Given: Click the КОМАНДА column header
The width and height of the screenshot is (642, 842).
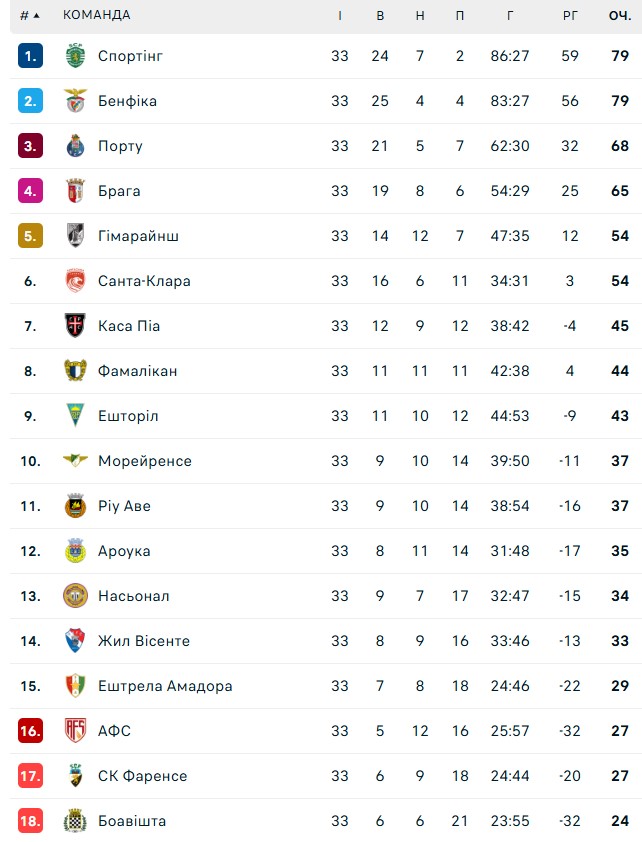Looking at the screenshot, I should [96, 15].
